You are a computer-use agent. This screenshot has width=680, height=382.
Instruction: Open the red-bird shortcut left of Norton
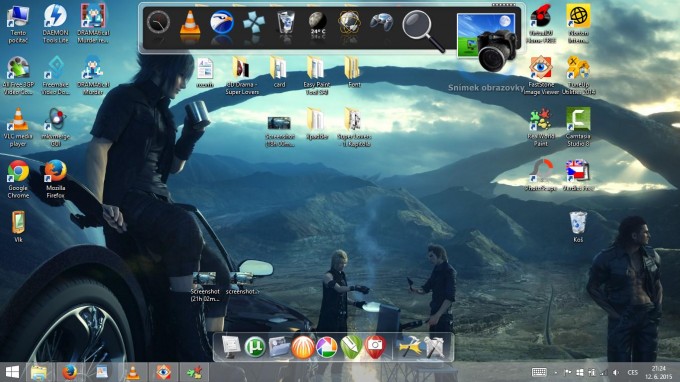click(x=541, y=23)
